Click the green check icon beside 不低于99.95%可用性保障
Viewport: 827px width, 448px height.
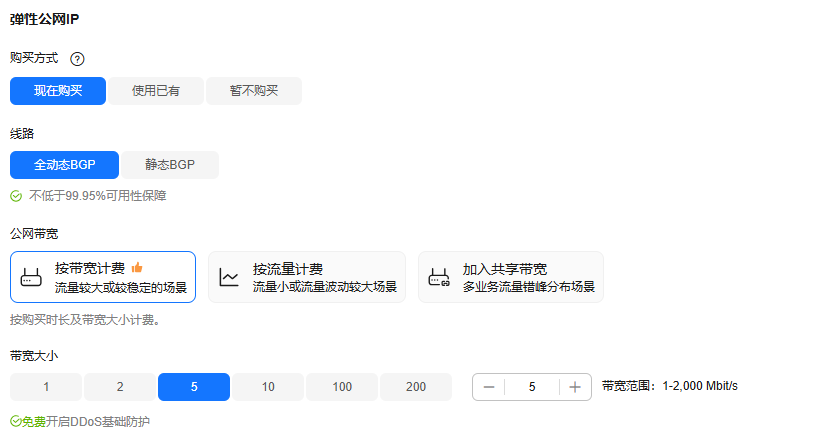point(16,196)
